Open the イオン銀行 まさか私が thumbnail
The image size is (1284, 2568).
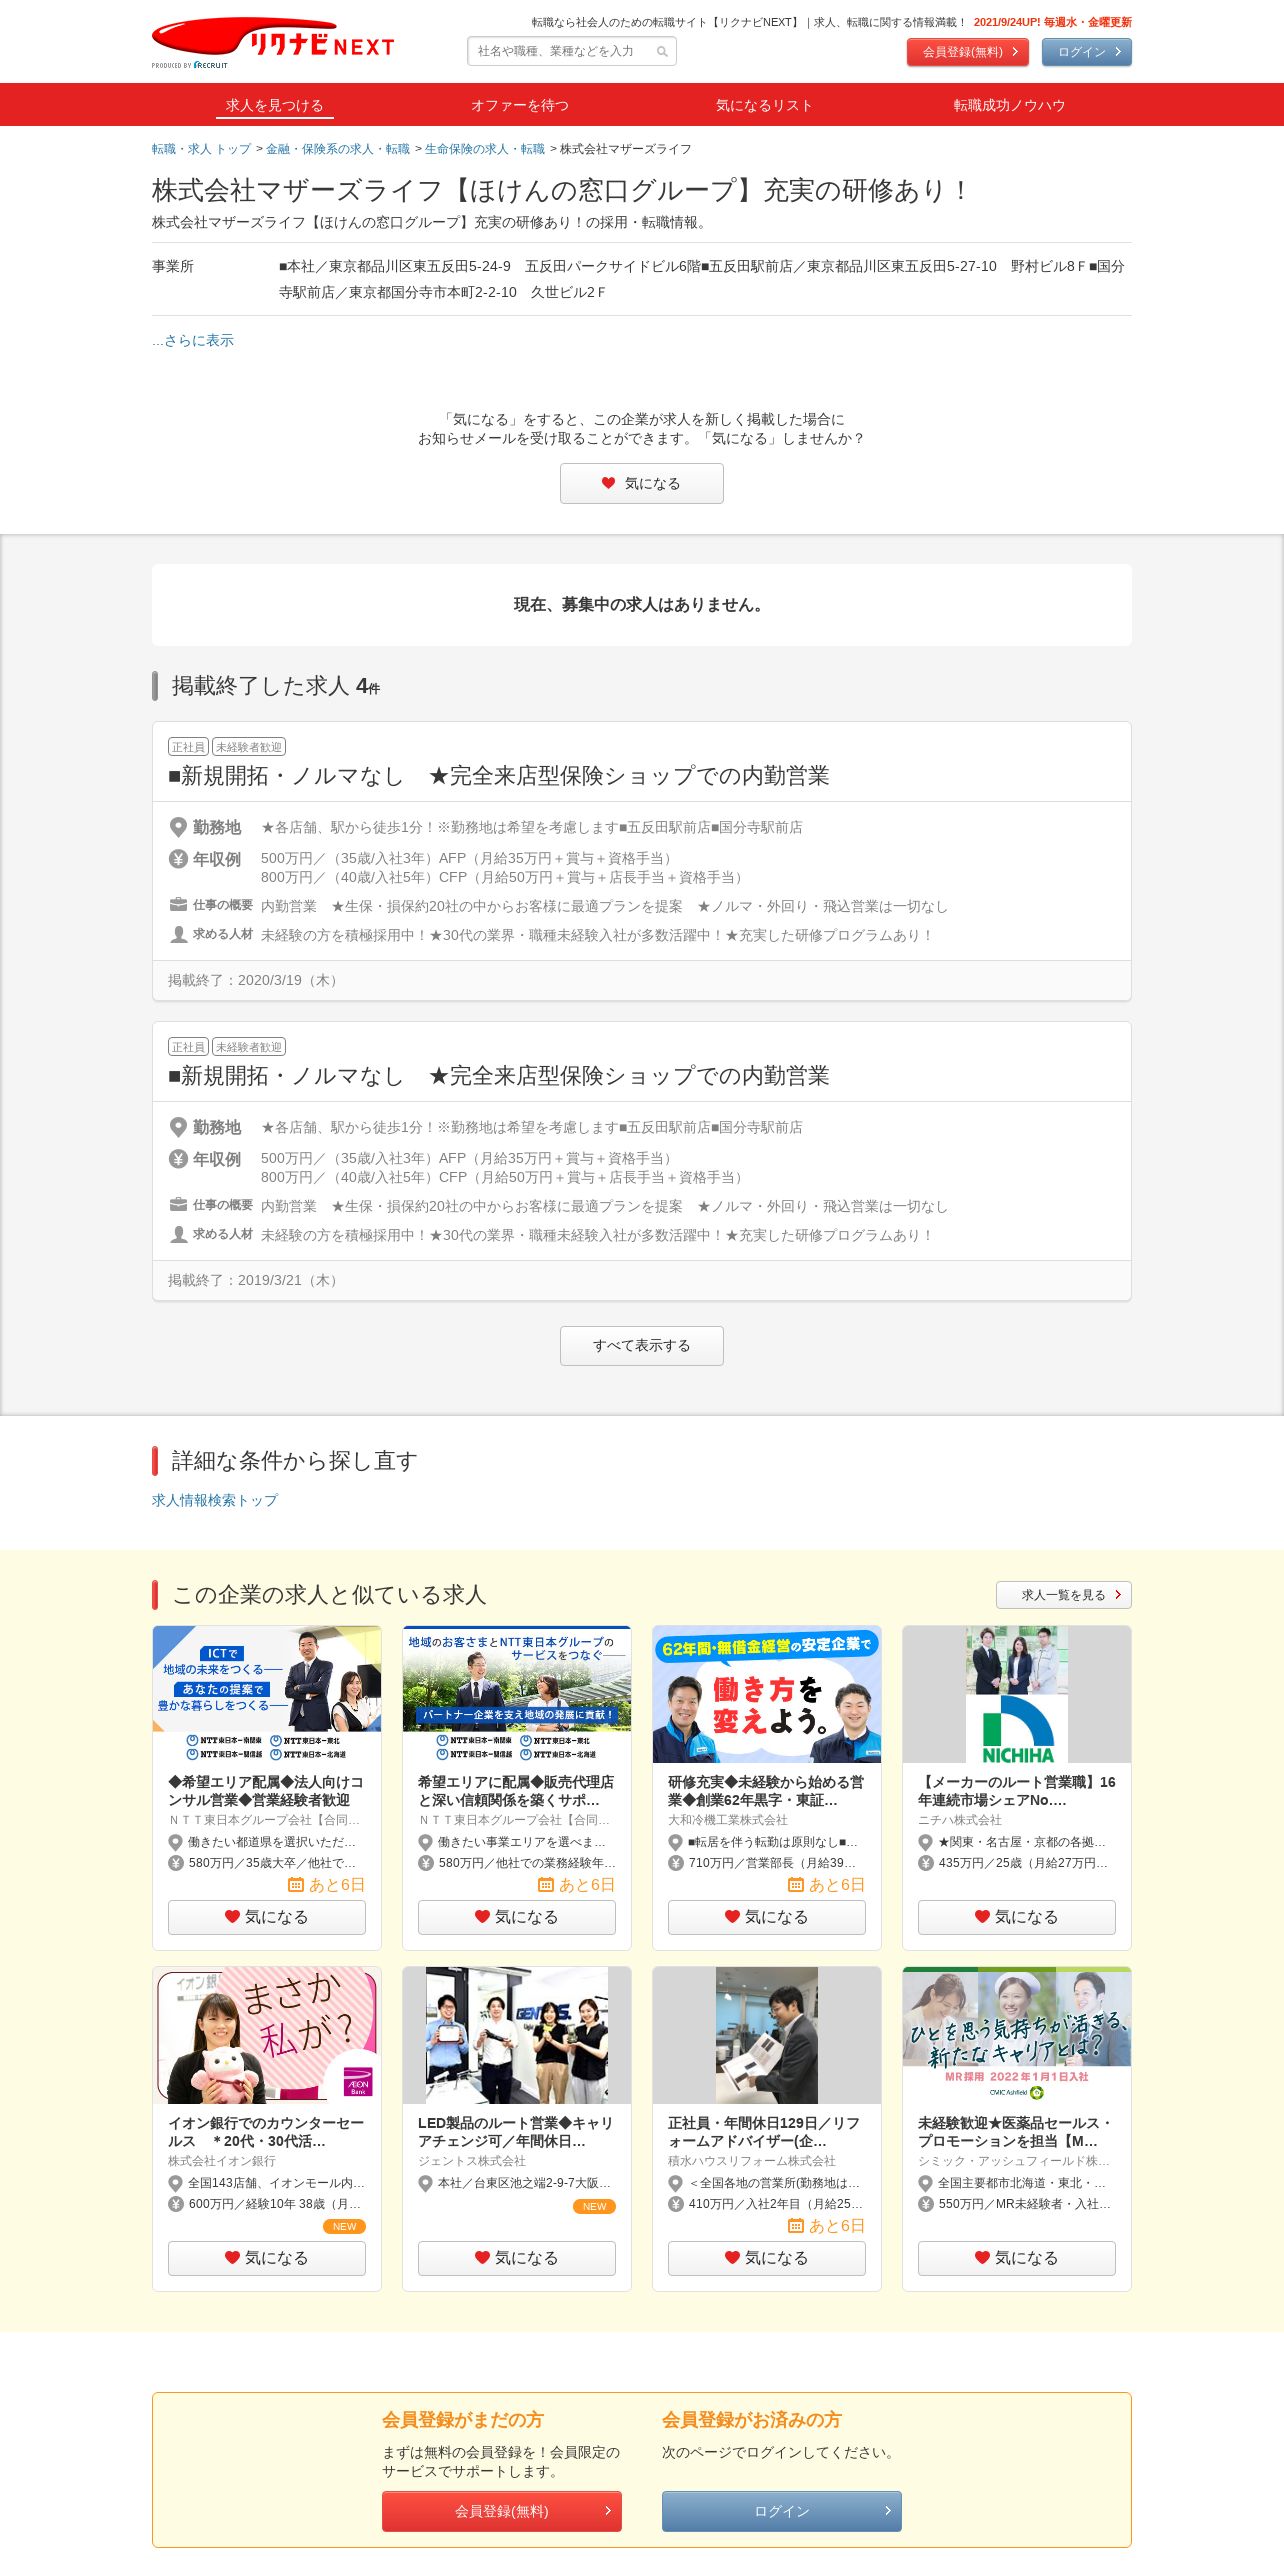267,2035
